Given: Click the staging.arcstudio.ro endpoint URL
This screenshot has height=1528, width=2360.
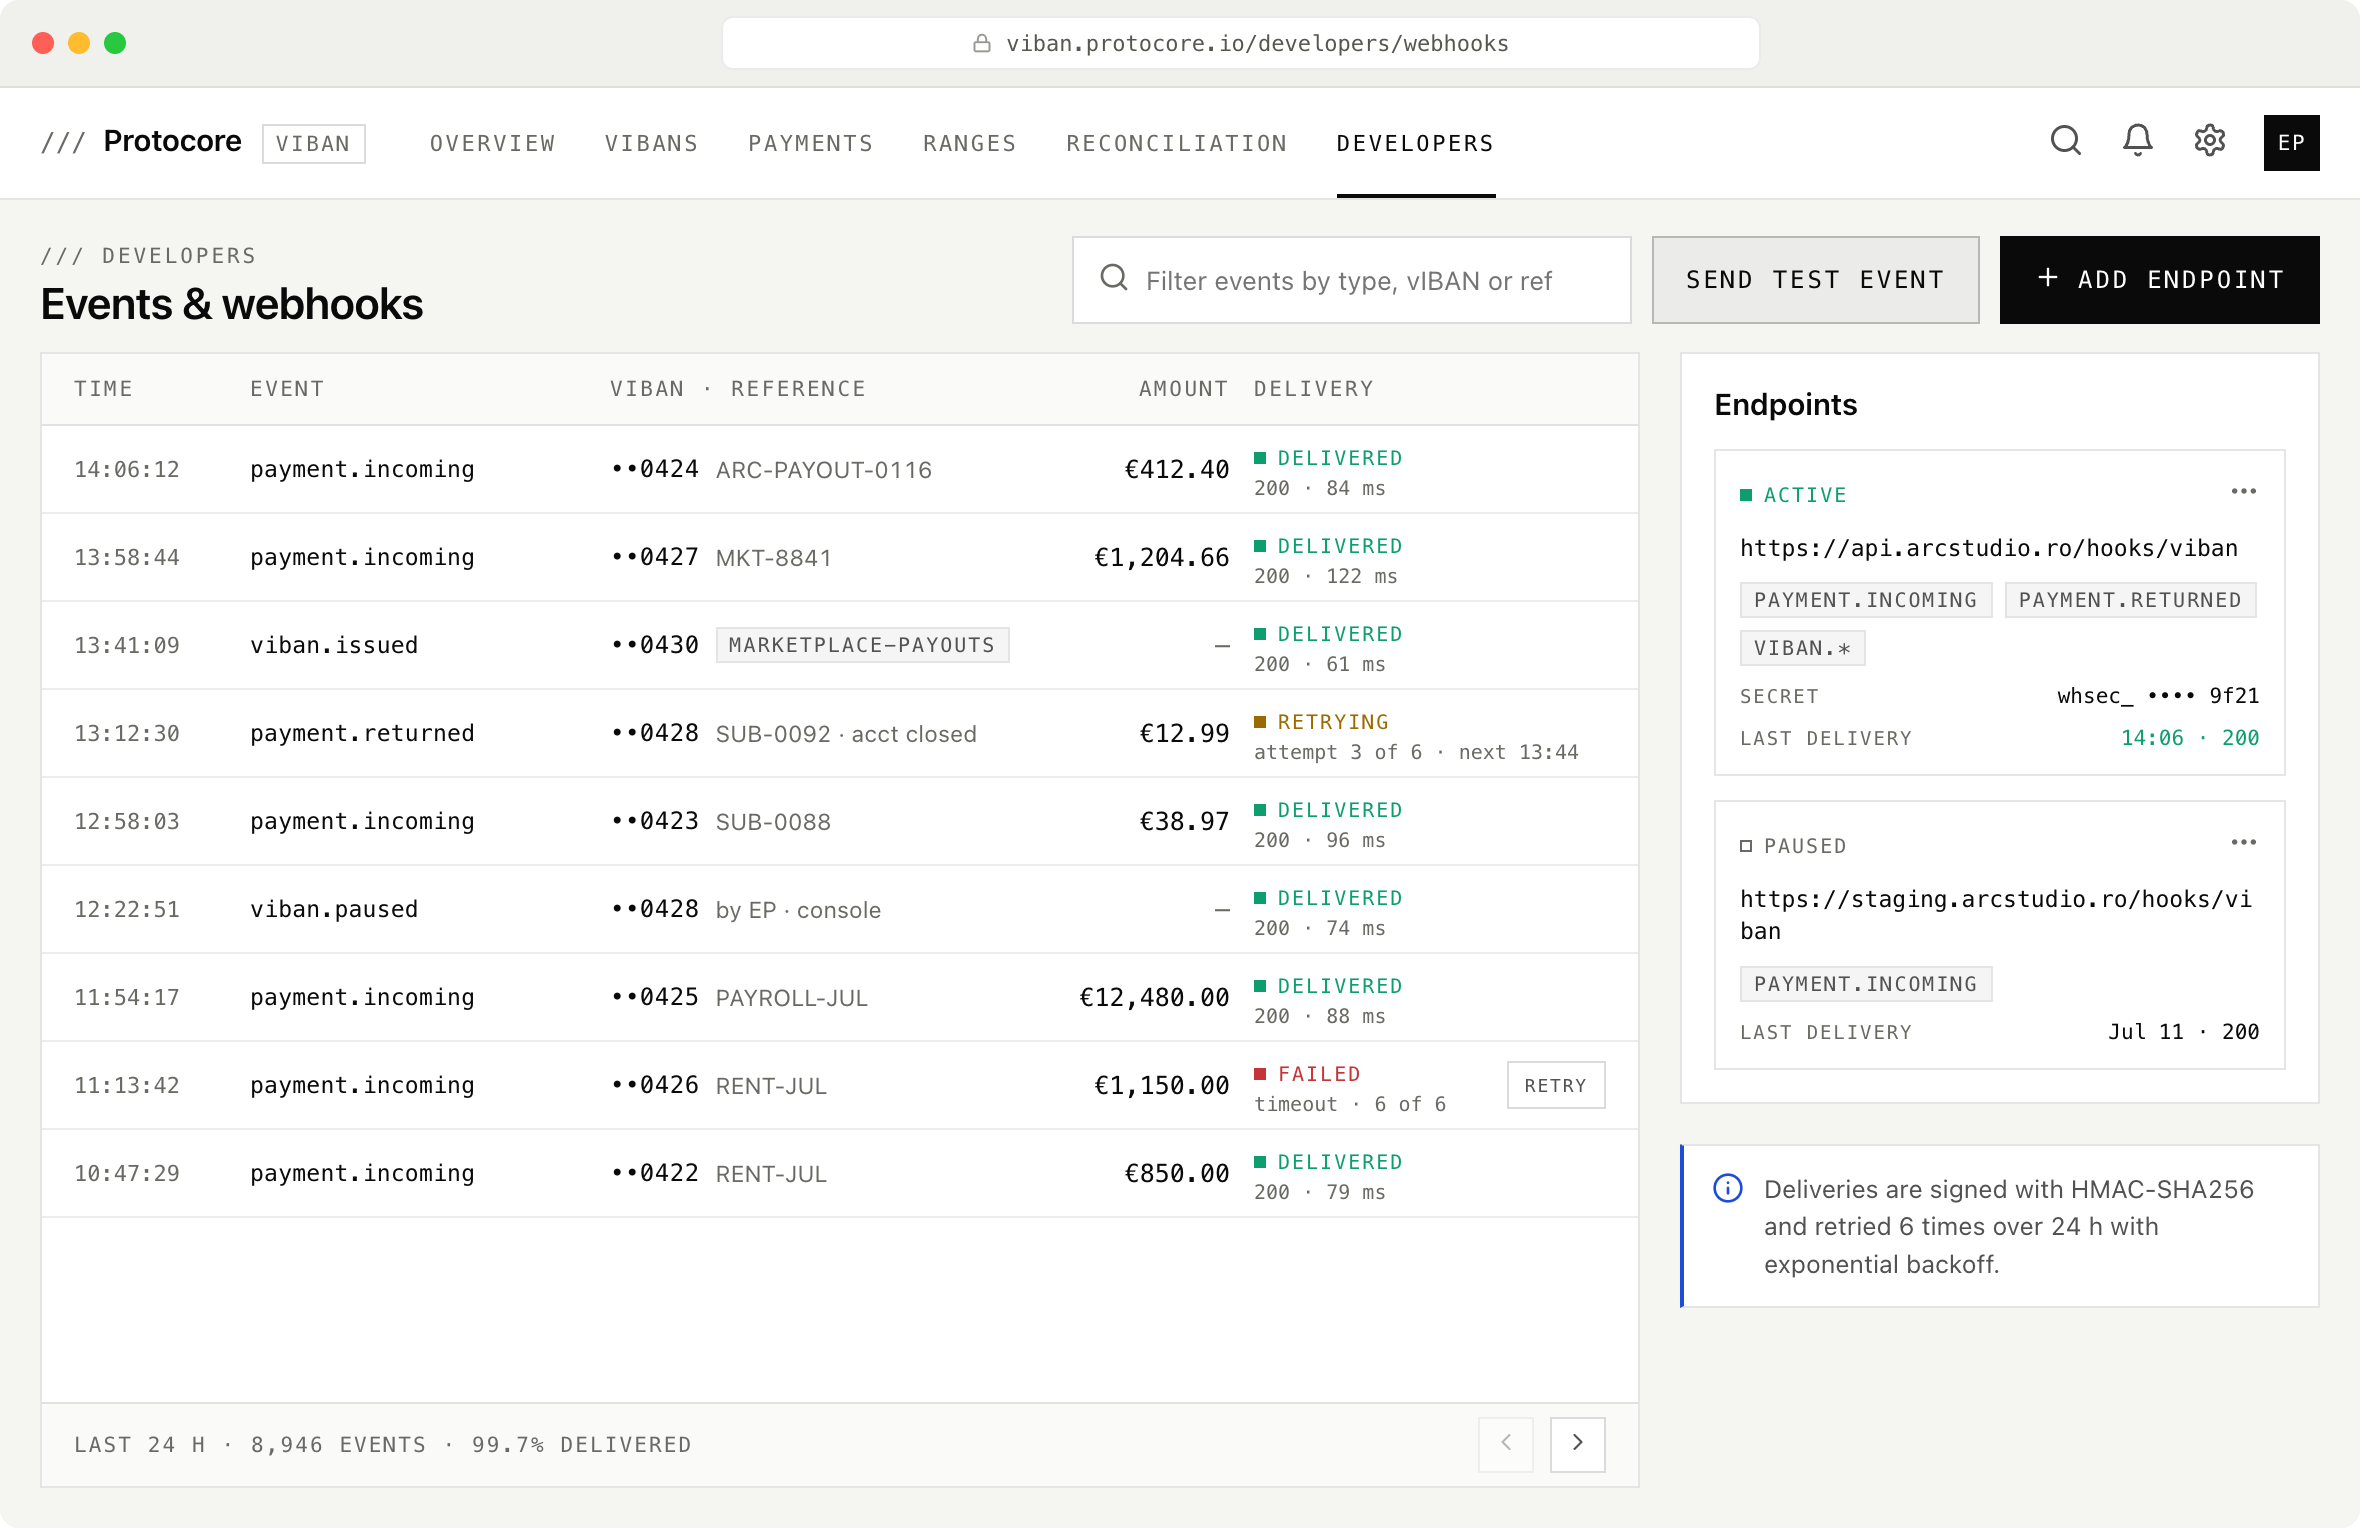Looking at the screenshot, I should [x=1996, y=915].
